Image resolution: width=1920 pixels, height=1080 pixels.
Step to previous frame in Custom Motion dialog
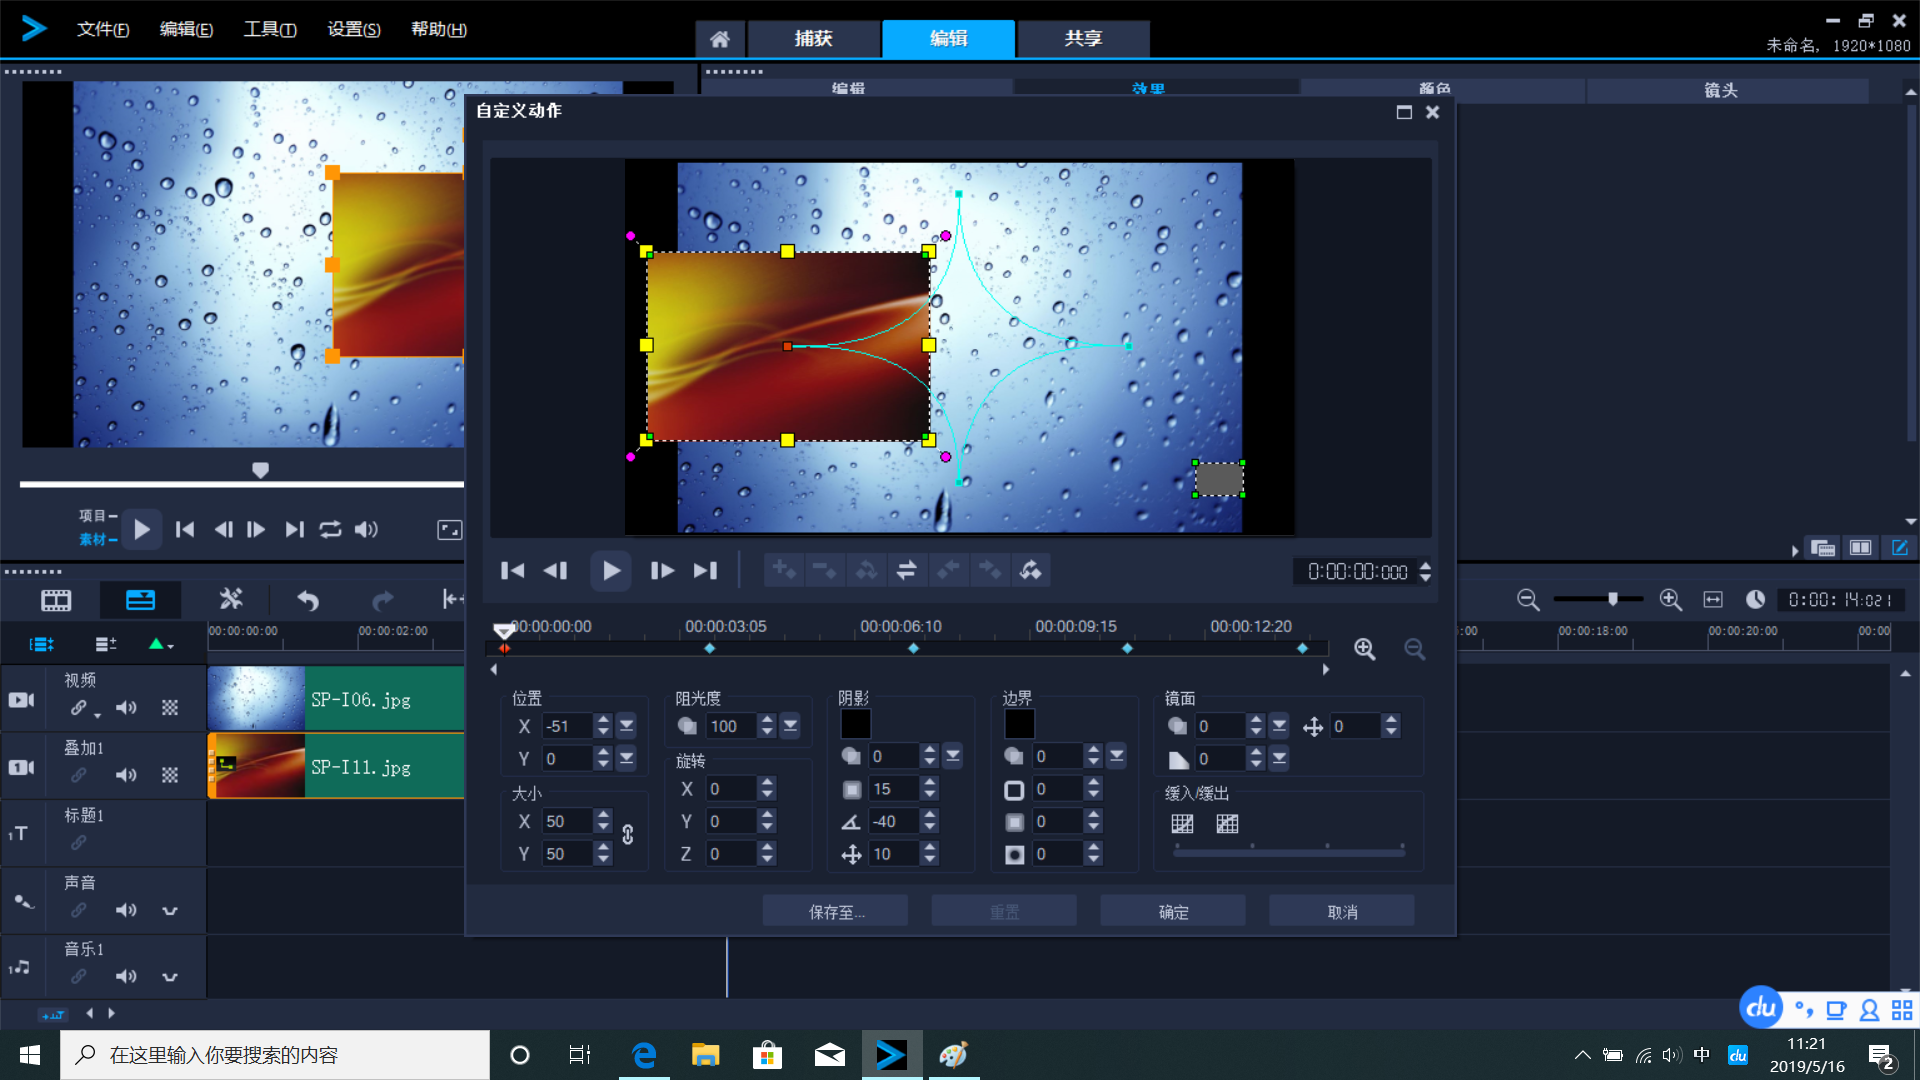tap(556, 571)
